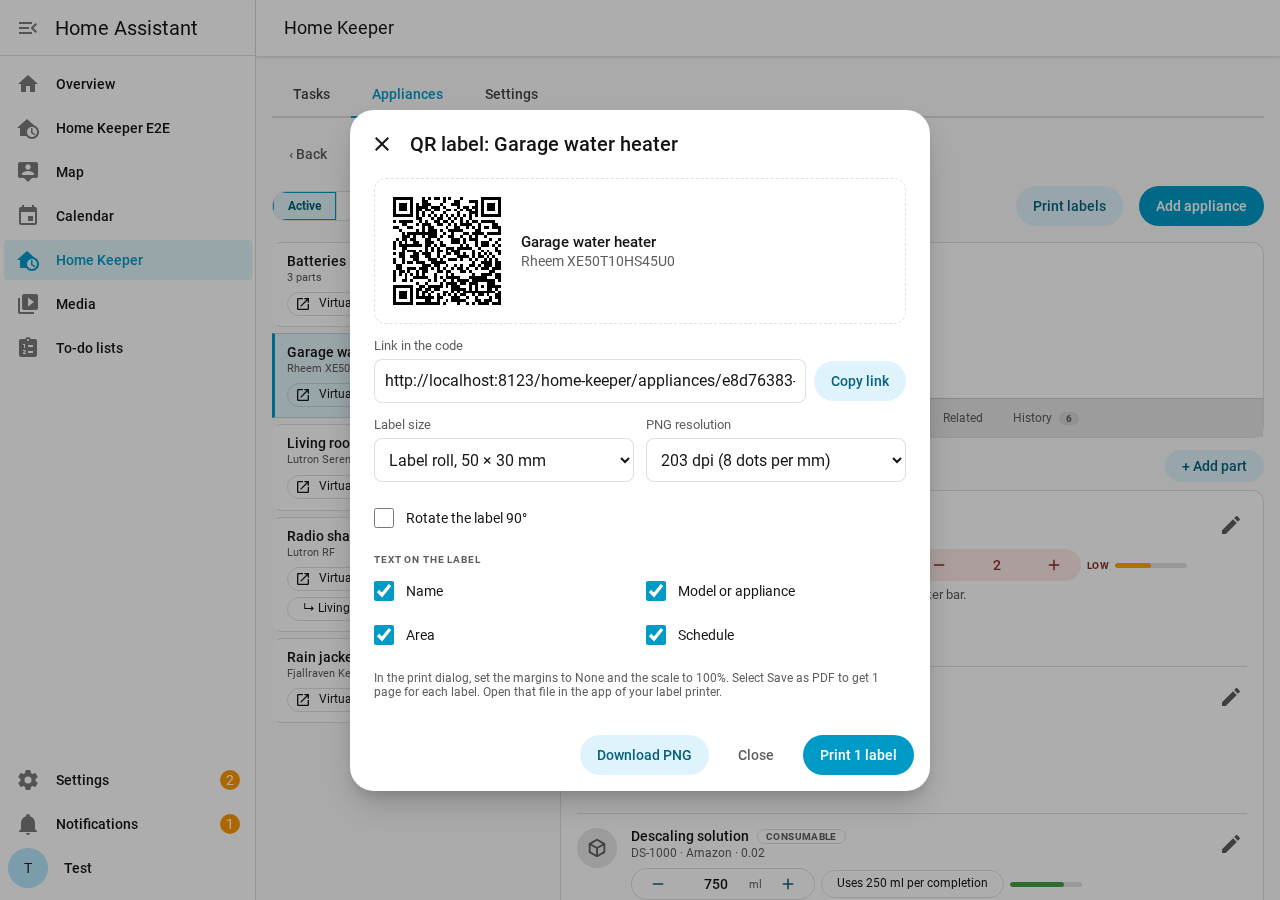The image size is (1280, 900).
Task: Open the PNG resolution dropdown
Action: click(x=776, y=460)
